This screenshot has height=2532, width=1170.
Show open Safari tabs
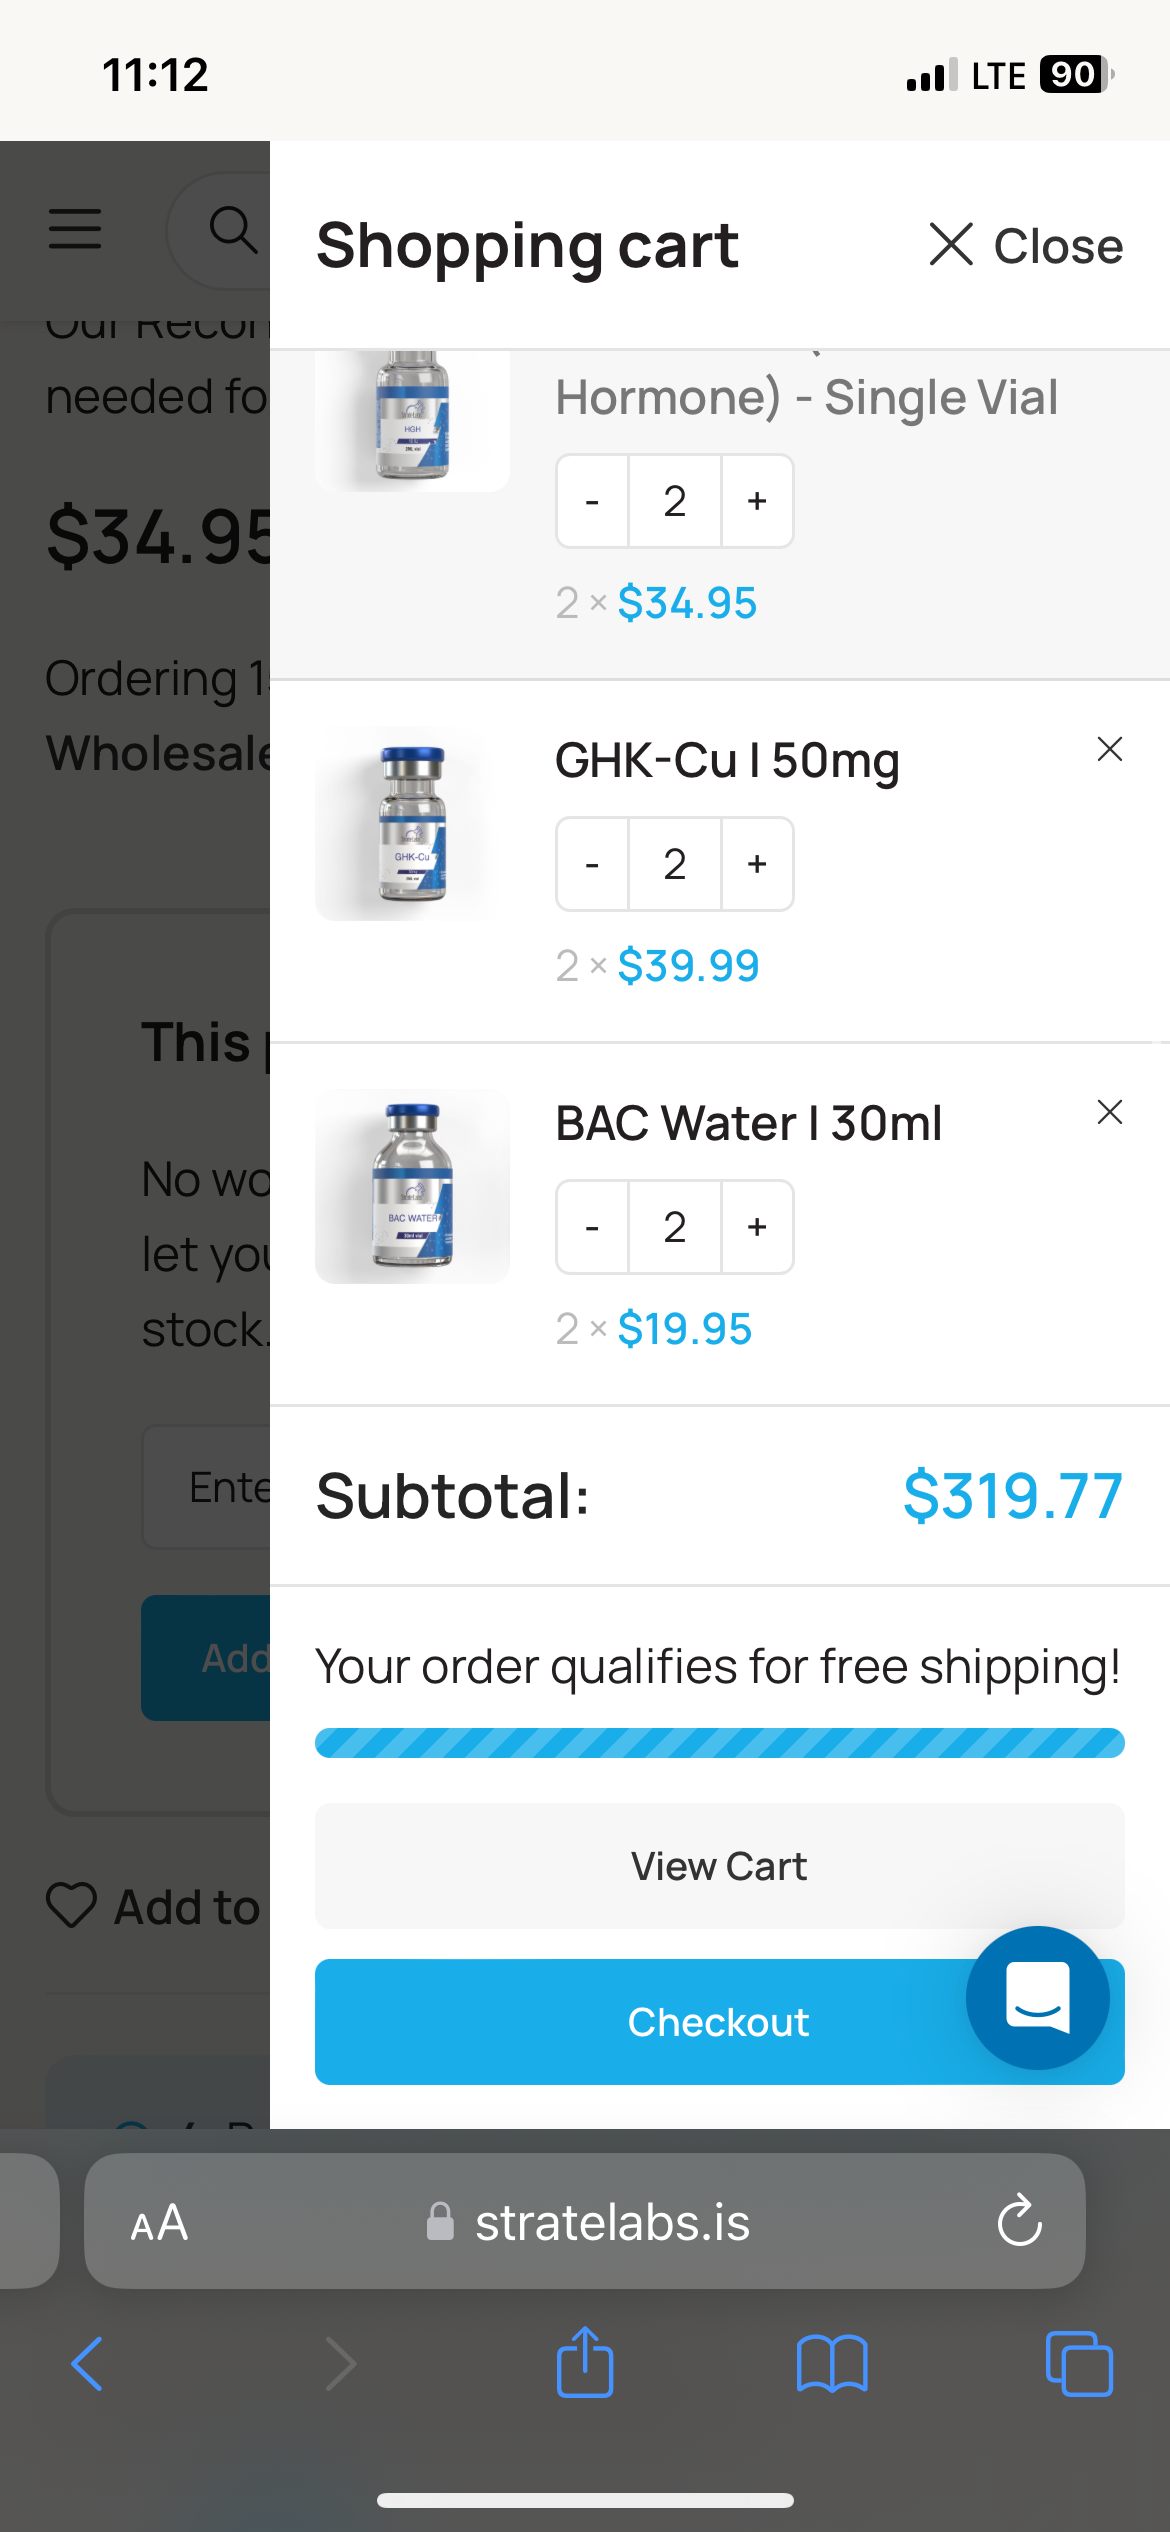[1079, 2364]
